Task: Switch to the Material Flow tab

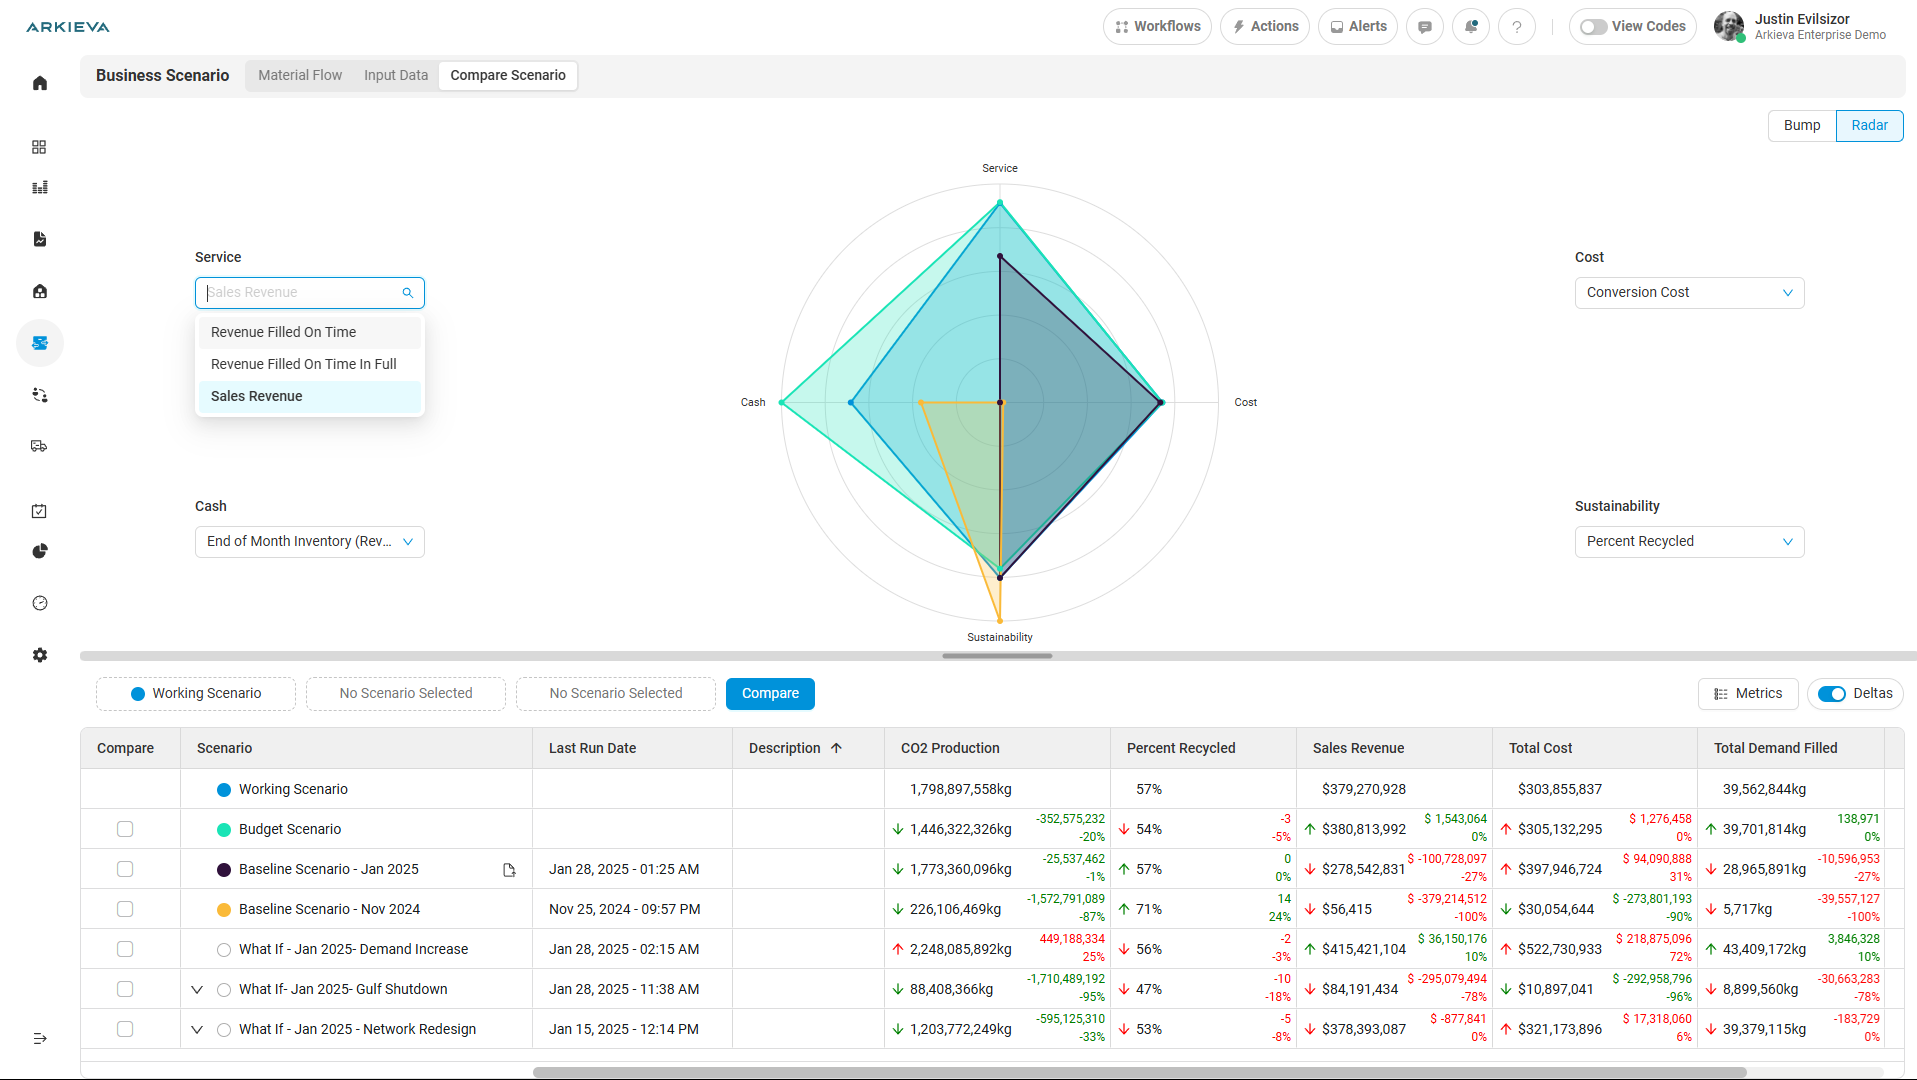Action: [300, 75]
